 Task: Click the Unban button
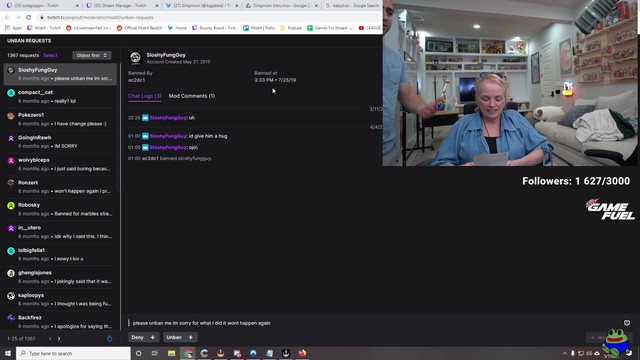(x=174, y=338)
